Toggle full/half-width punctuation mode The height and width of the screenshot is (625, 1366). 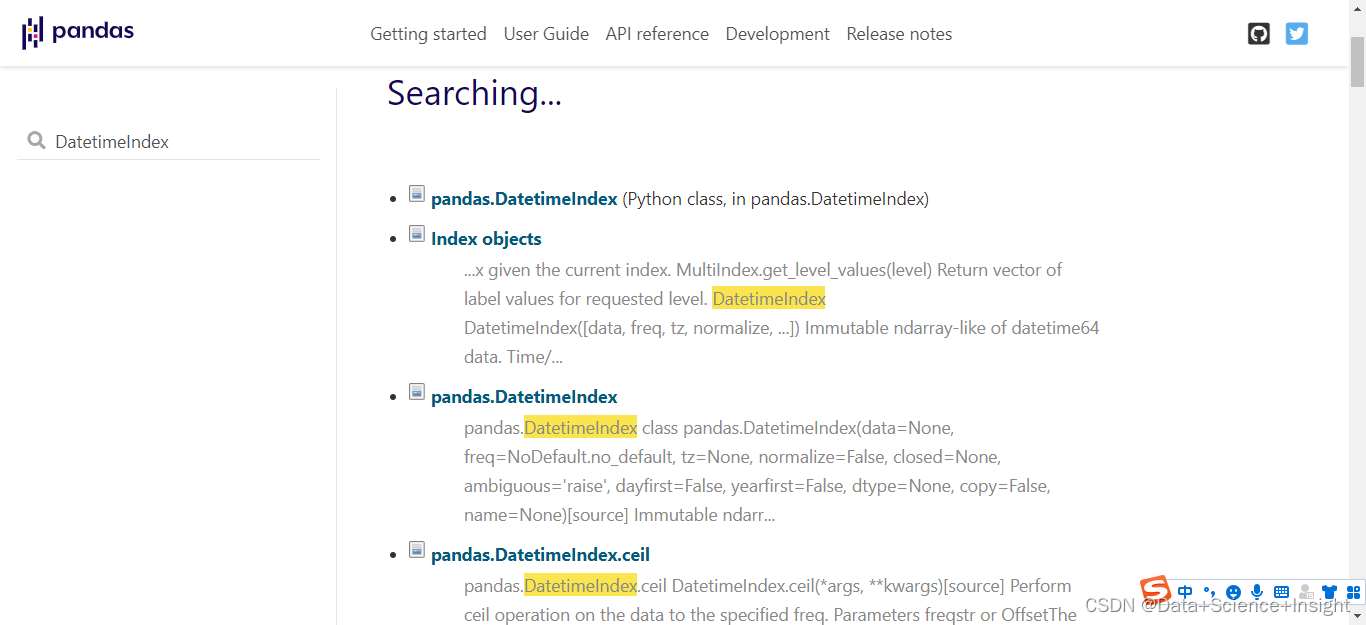1209,592
